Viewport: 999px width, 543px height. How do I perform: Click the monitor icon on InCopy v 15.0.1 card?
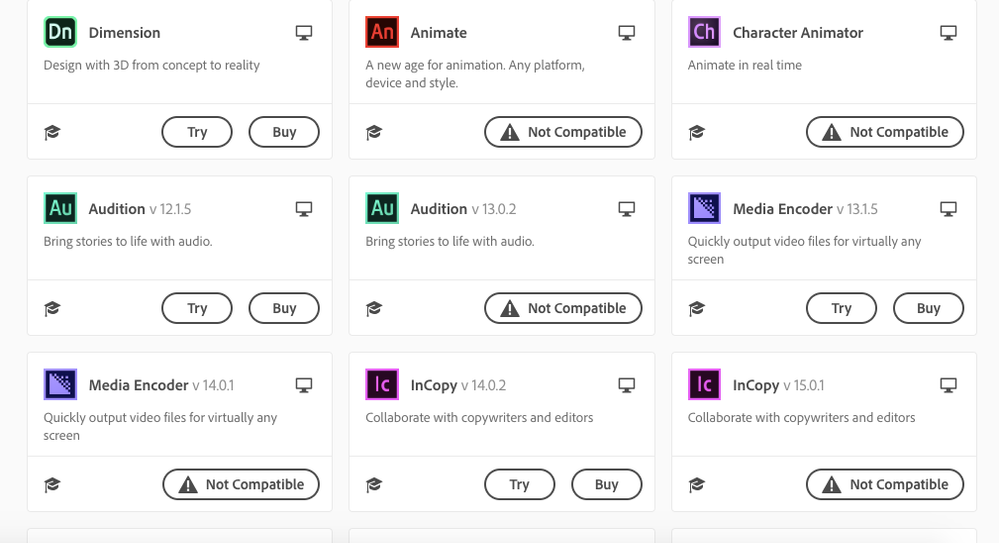pyautogui.click(x=949, y=386)
